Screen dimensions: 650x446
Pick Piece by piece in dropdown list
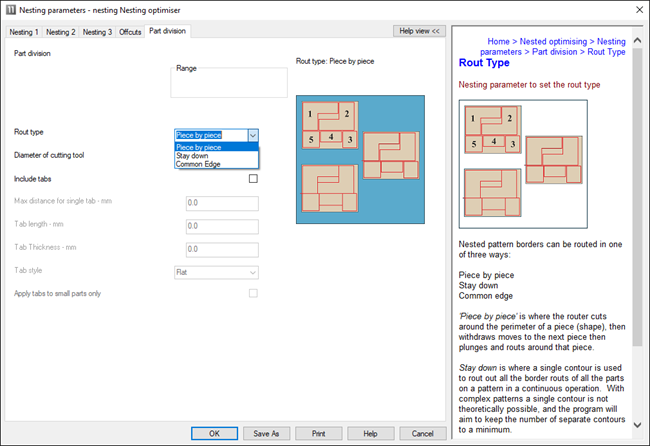[198, 146]
